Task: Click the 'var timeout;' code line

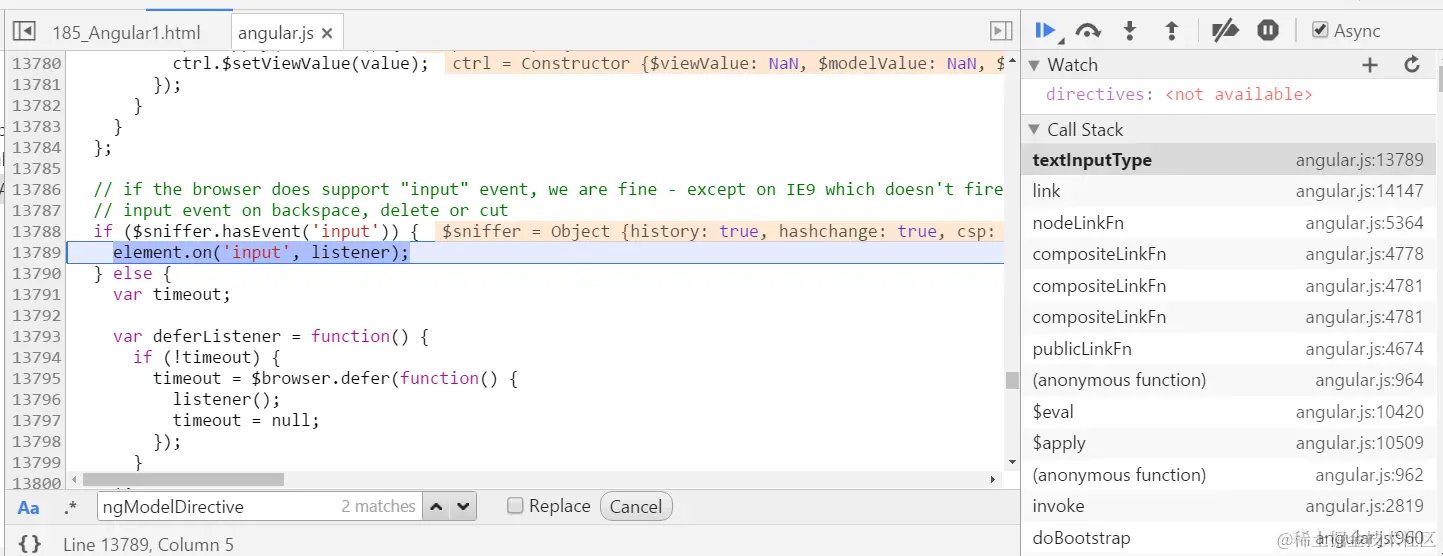Action: click(x=171, y=294)
